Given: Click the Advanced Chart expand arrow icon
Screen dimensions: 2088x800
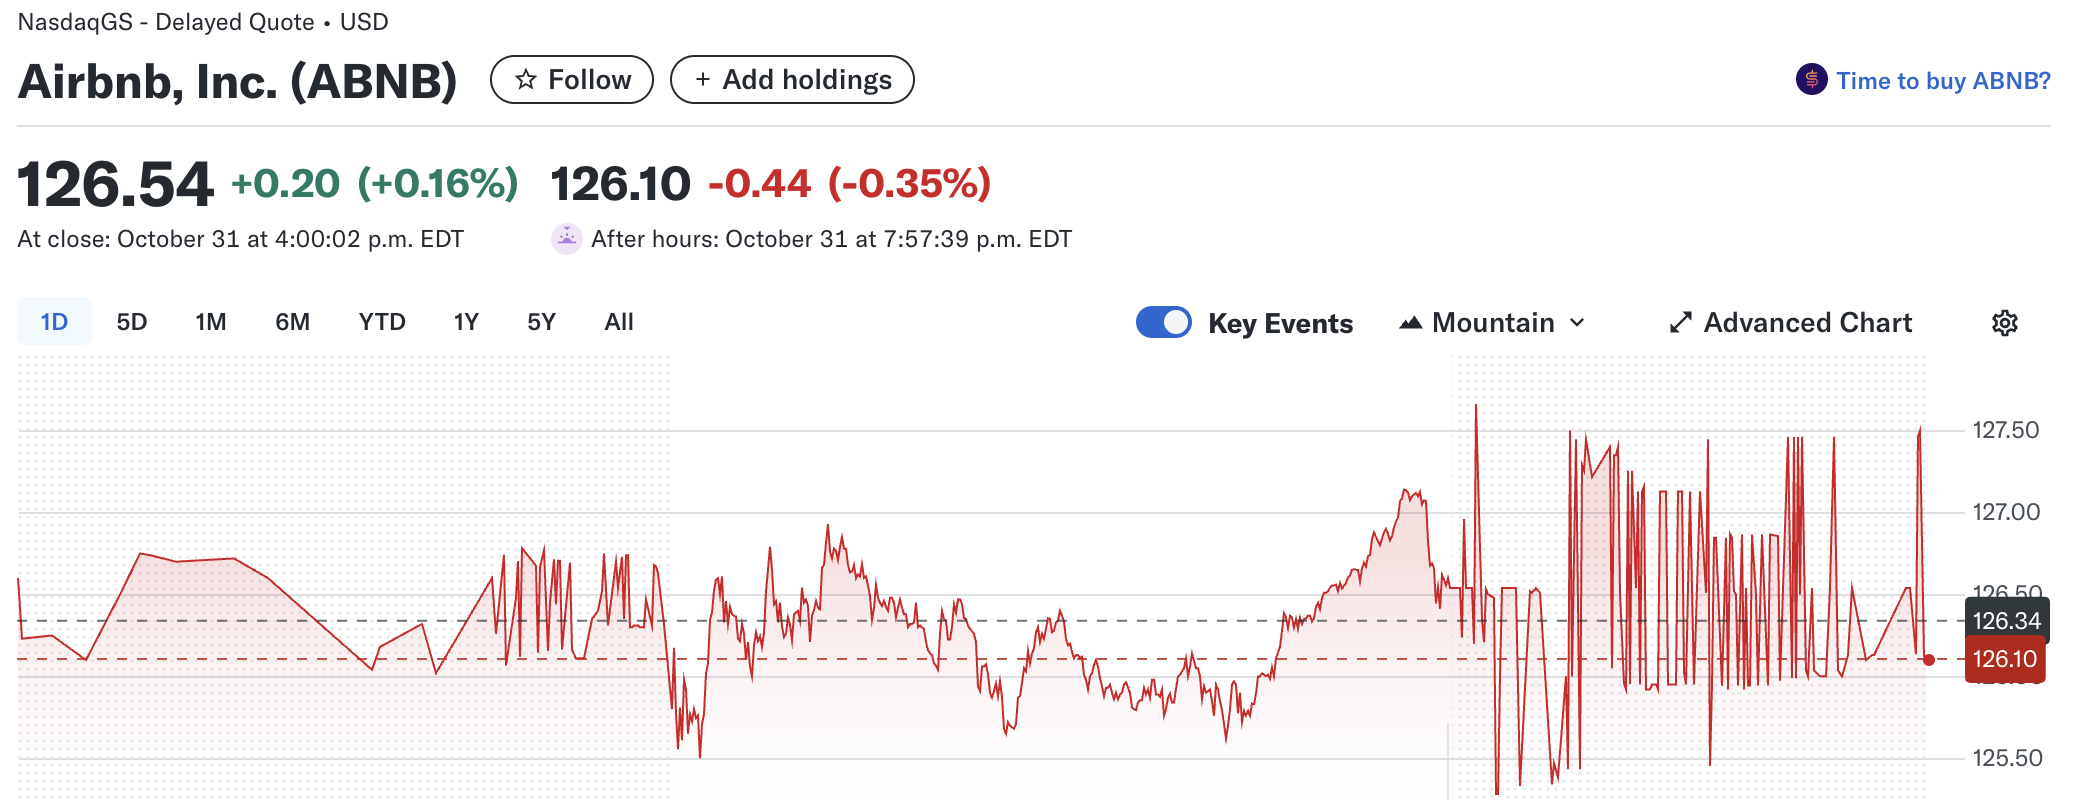Looking at the screenshot, I should 1680,323.
